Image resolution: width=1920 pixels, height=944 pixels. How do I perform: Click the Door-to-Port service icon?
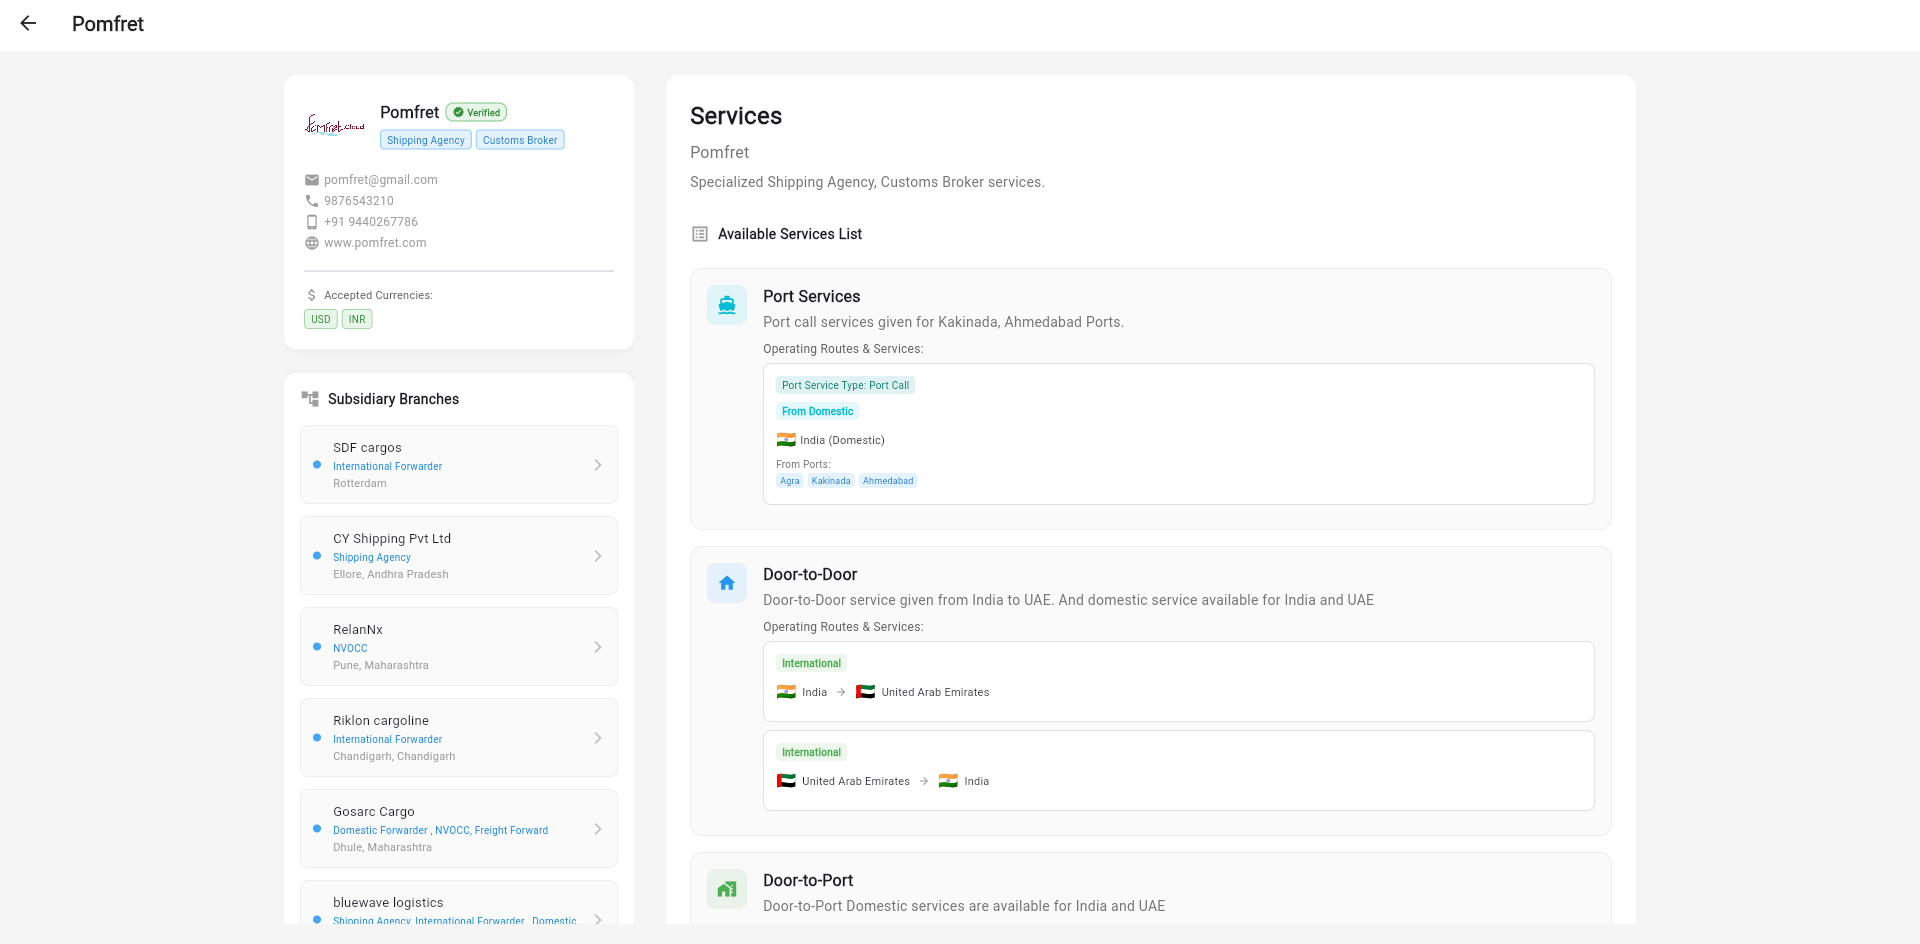click(x=727, y=889)
